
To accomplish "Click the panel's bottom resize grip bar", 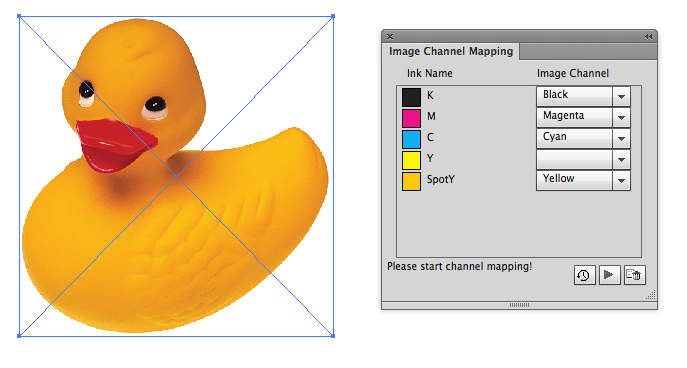I will point(519,305).
